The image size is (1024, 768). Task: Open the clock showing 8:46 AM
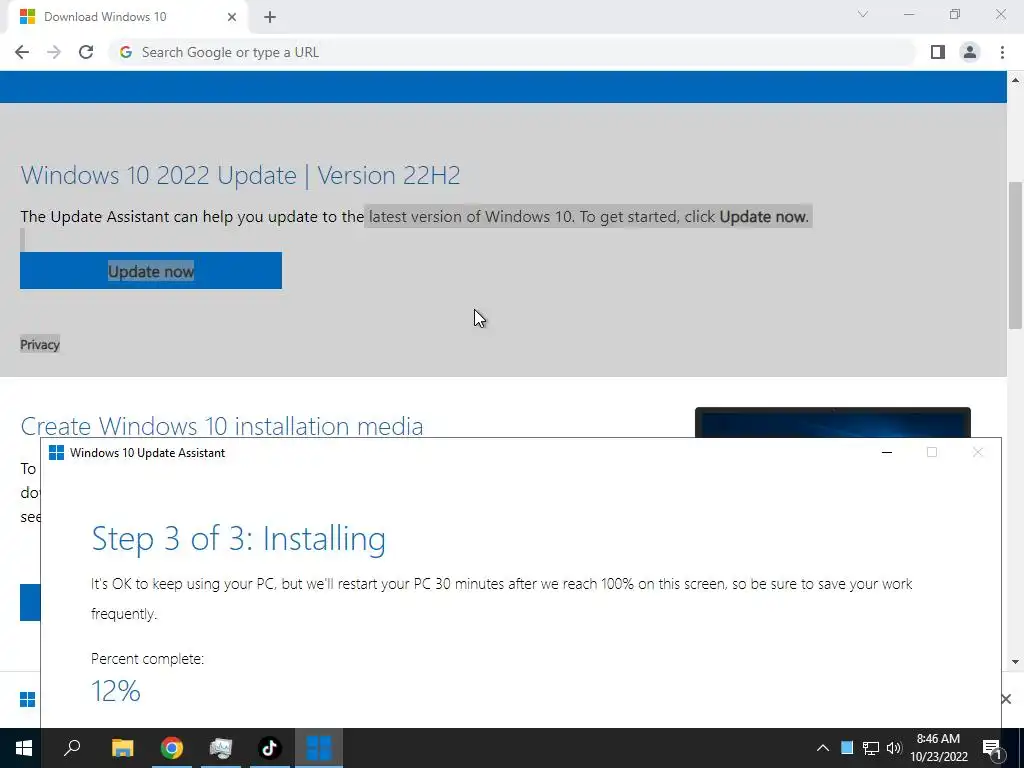[939, 748]
